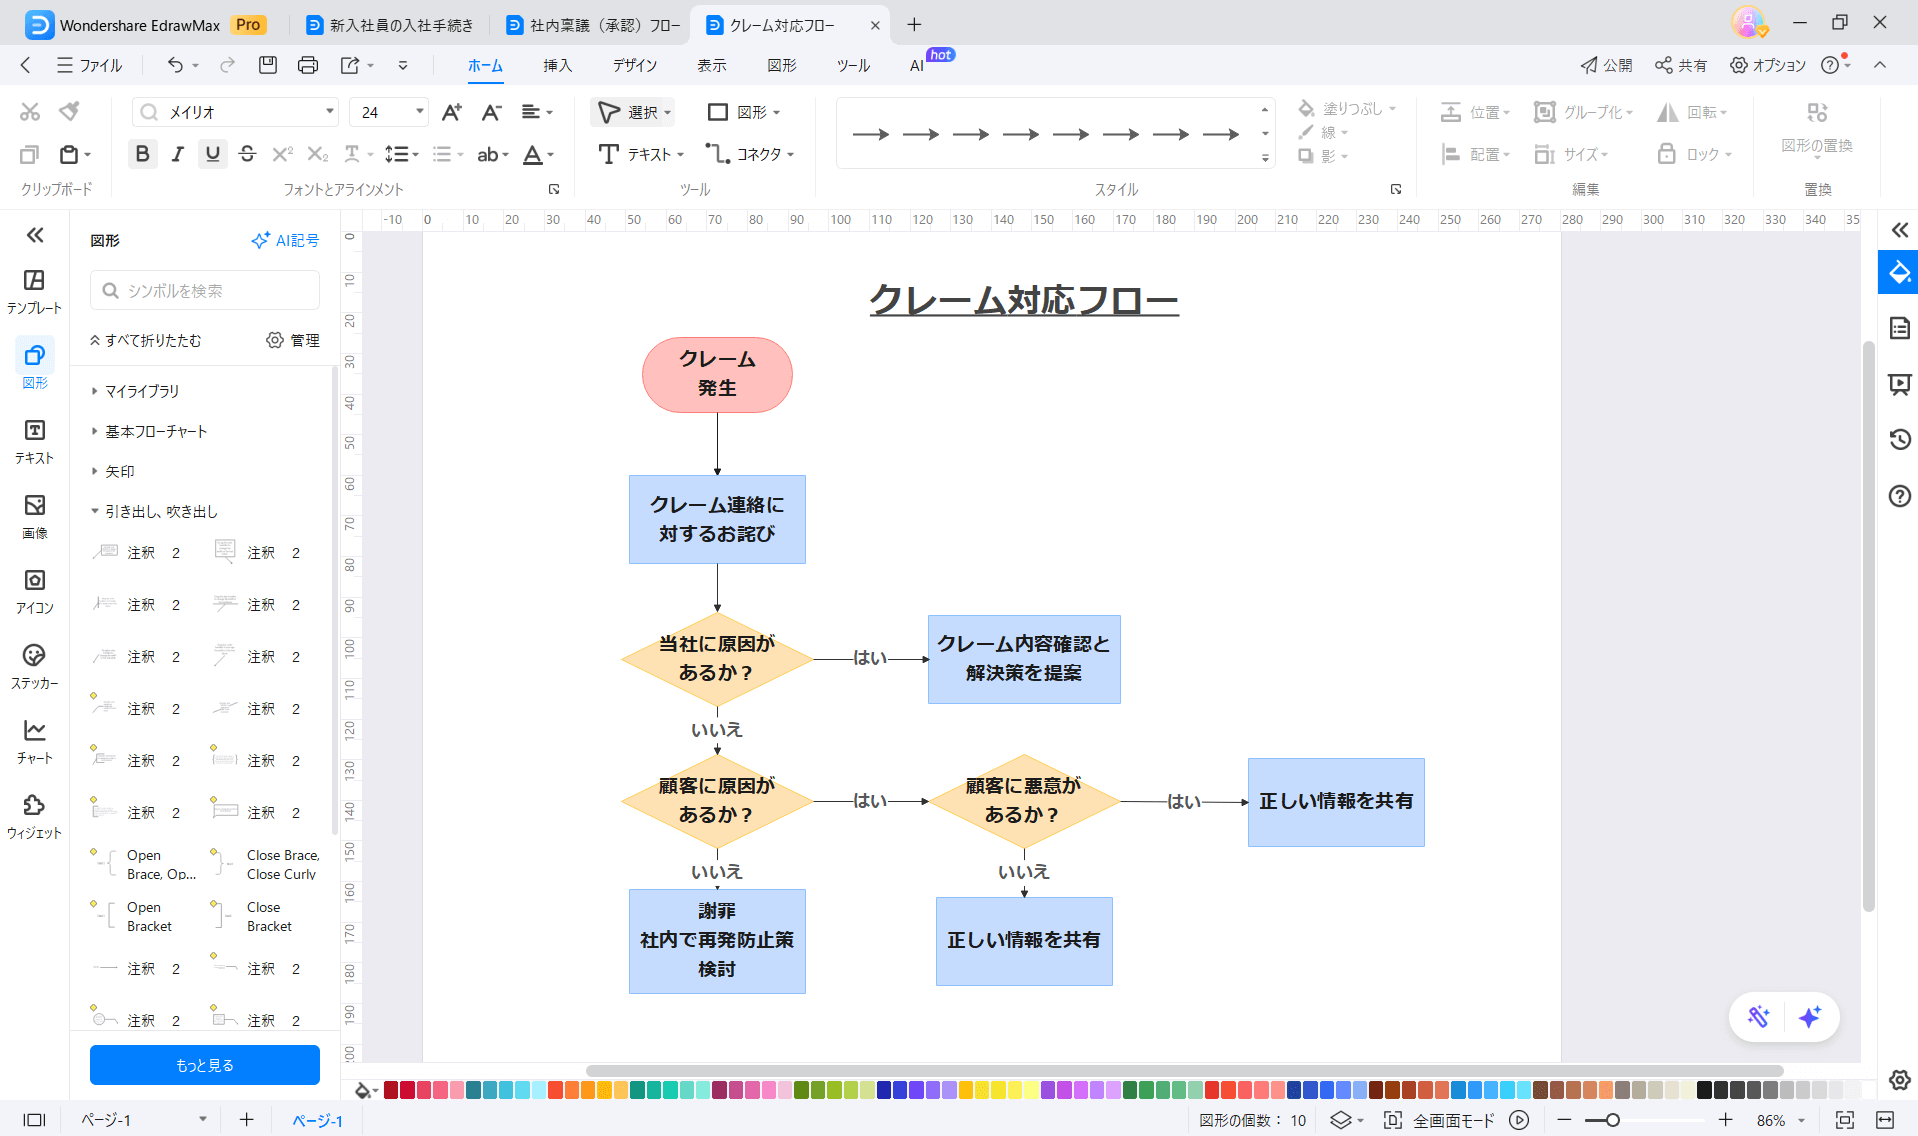
Task: Open the Stickers sidebar panel
Action: 34,666
